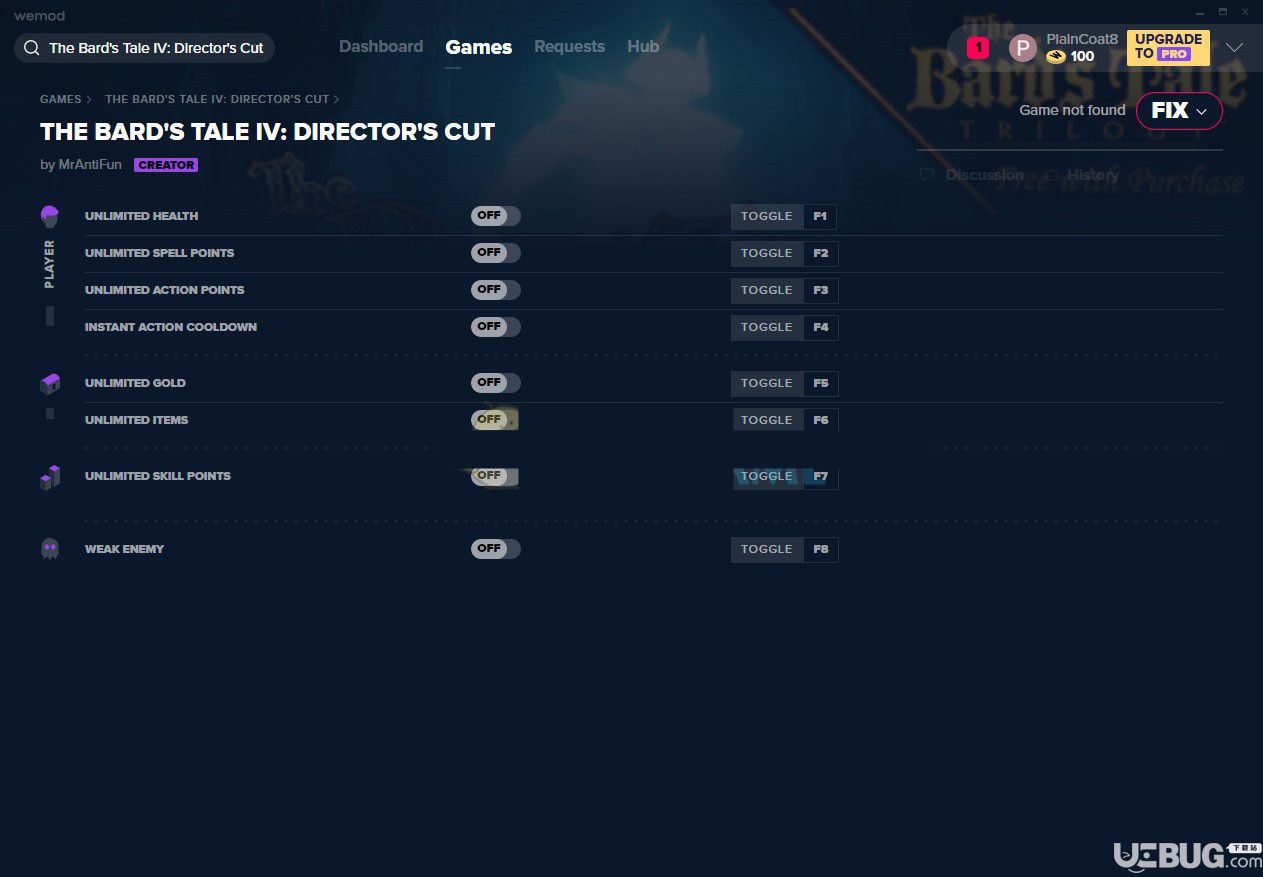Open the Discussion tab
This screenshot has height=877, width=1263.
(x=985, y=175)
